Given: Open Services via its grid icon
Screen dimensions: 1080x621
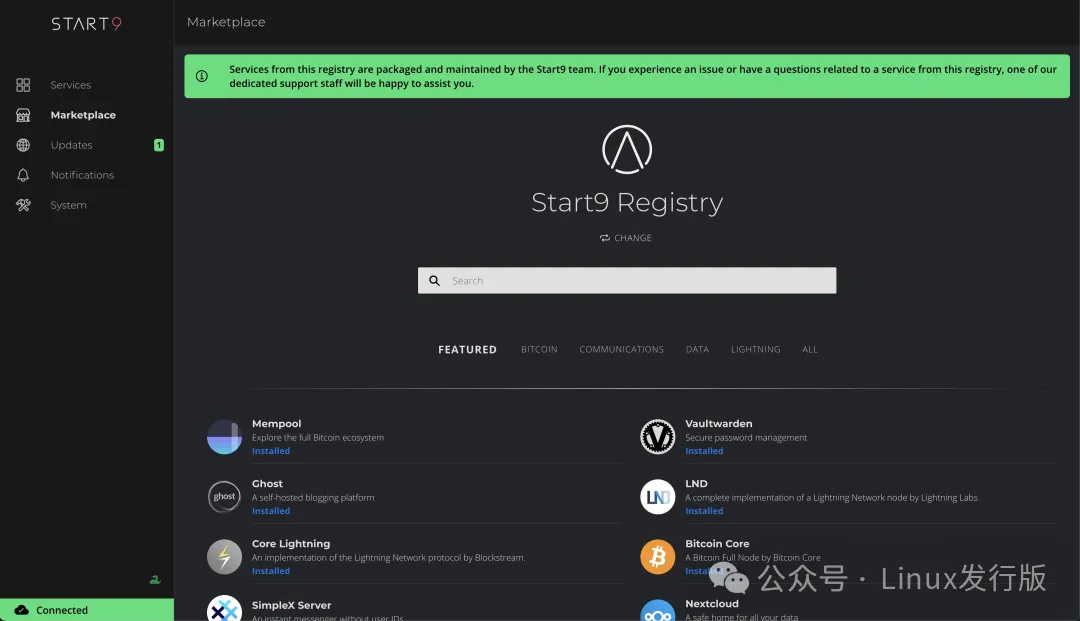Looking at the screenshot, I should [x=23, y=85].
